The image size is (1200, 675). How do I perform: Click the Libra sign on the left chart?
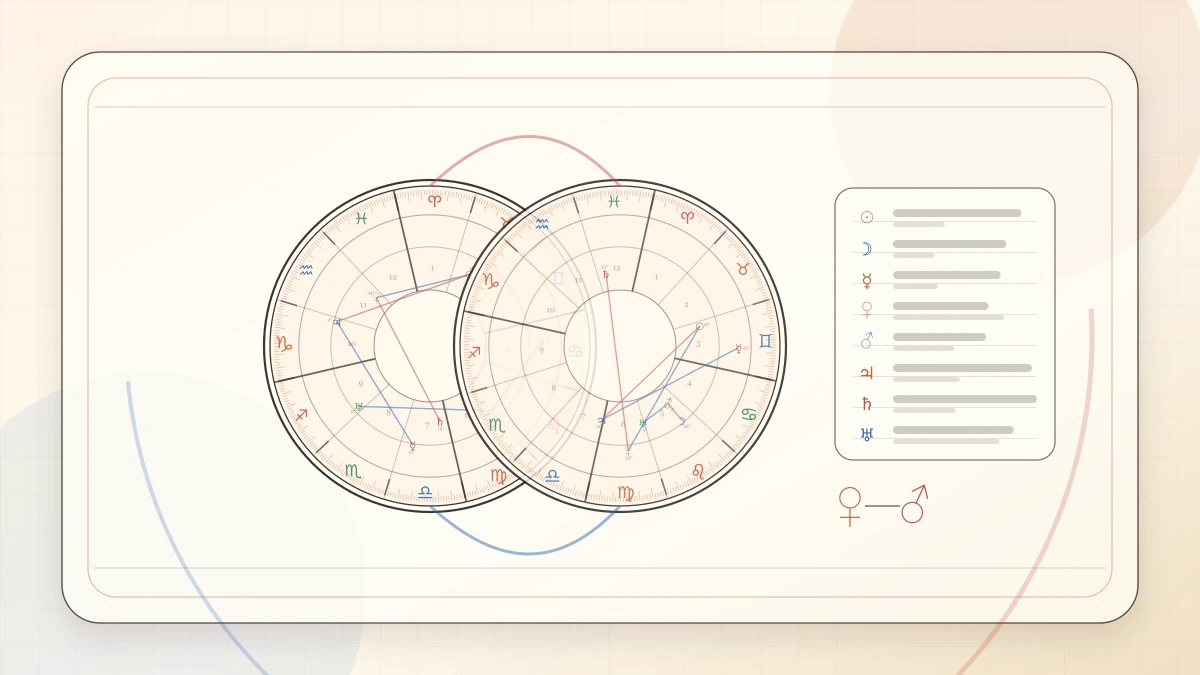click(425, 492)
